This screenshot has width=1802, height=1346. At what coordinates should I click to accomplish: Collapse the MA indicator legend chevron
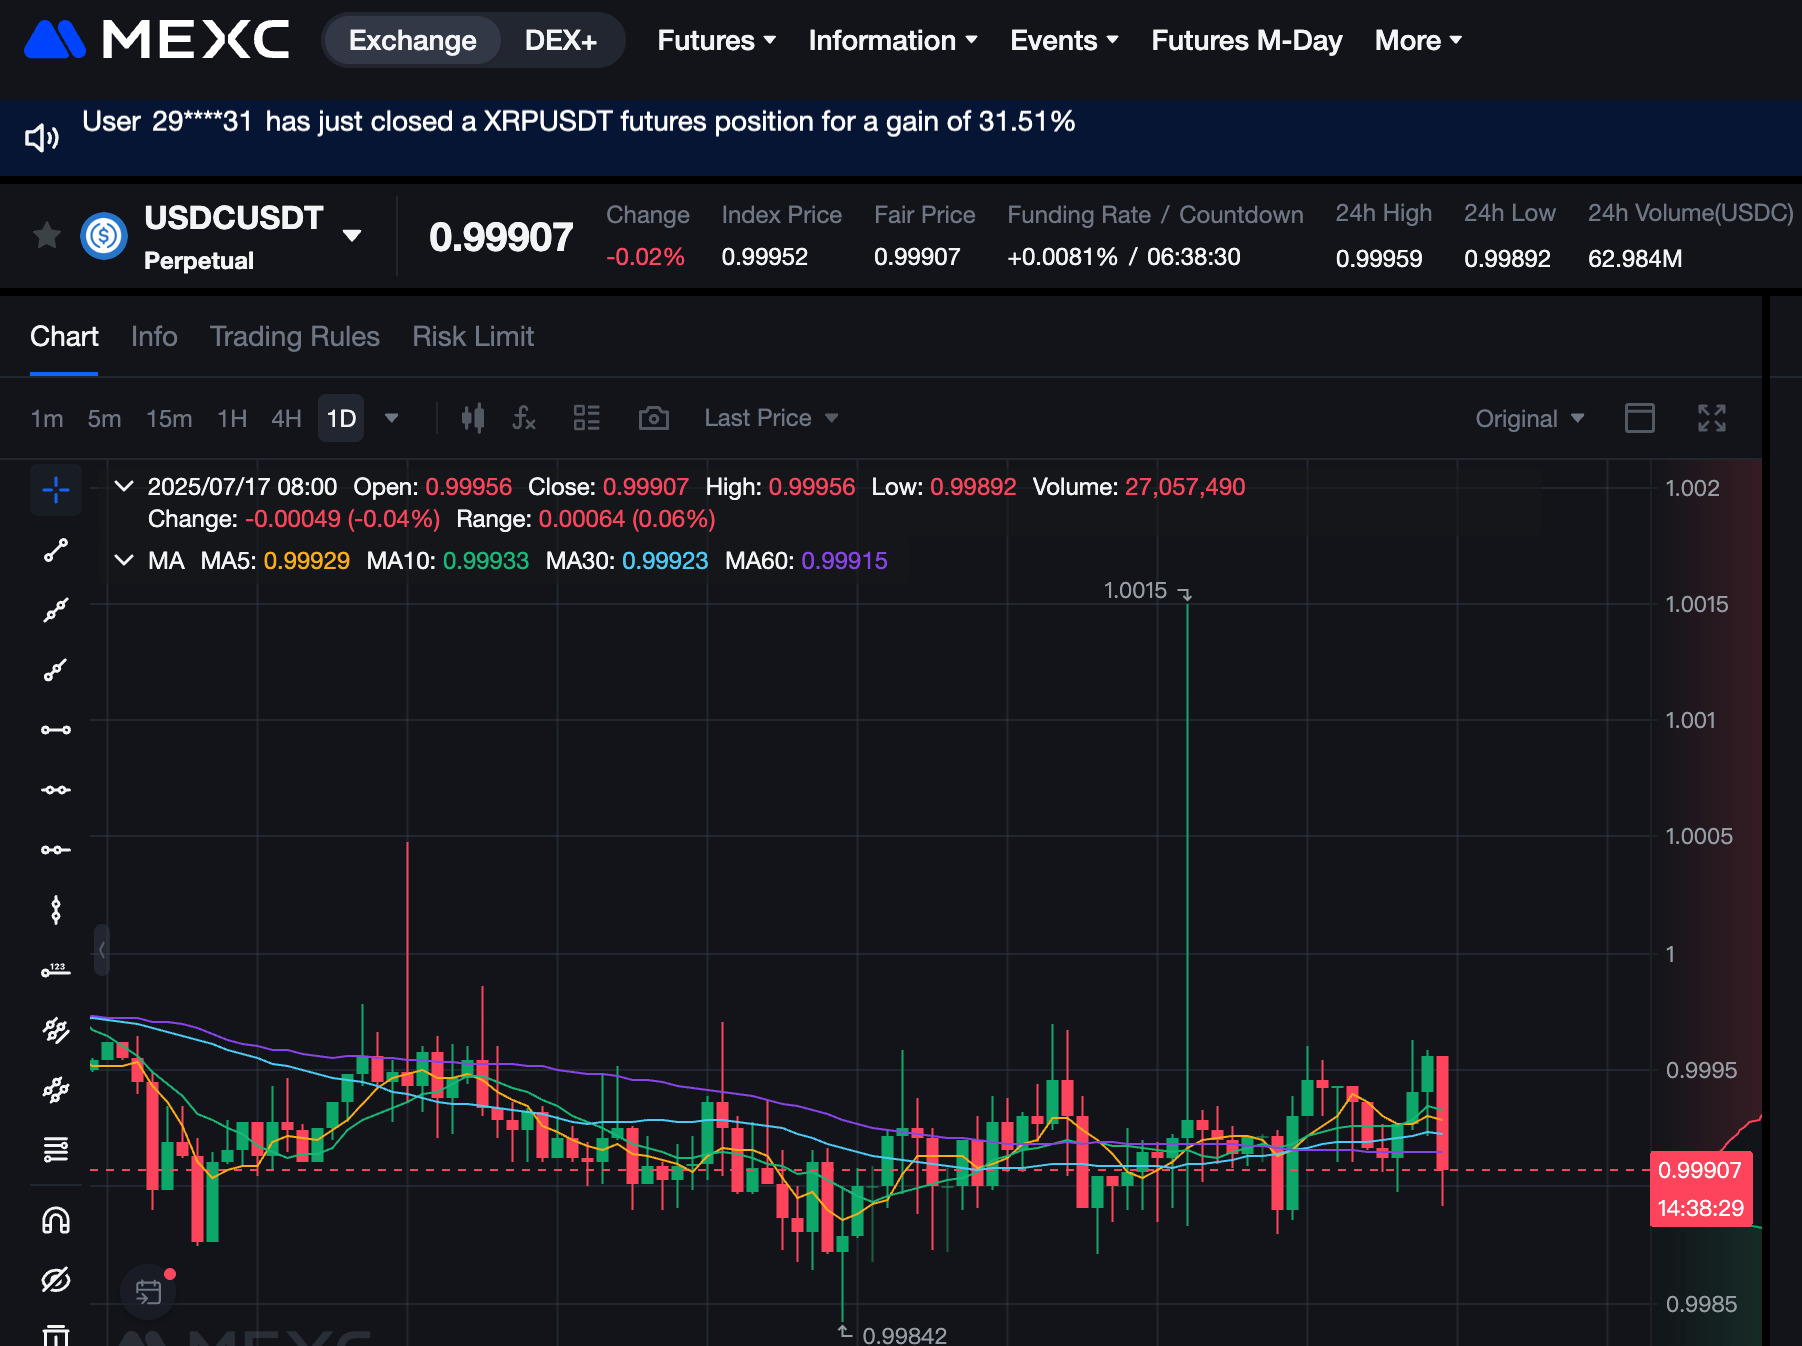124,560
